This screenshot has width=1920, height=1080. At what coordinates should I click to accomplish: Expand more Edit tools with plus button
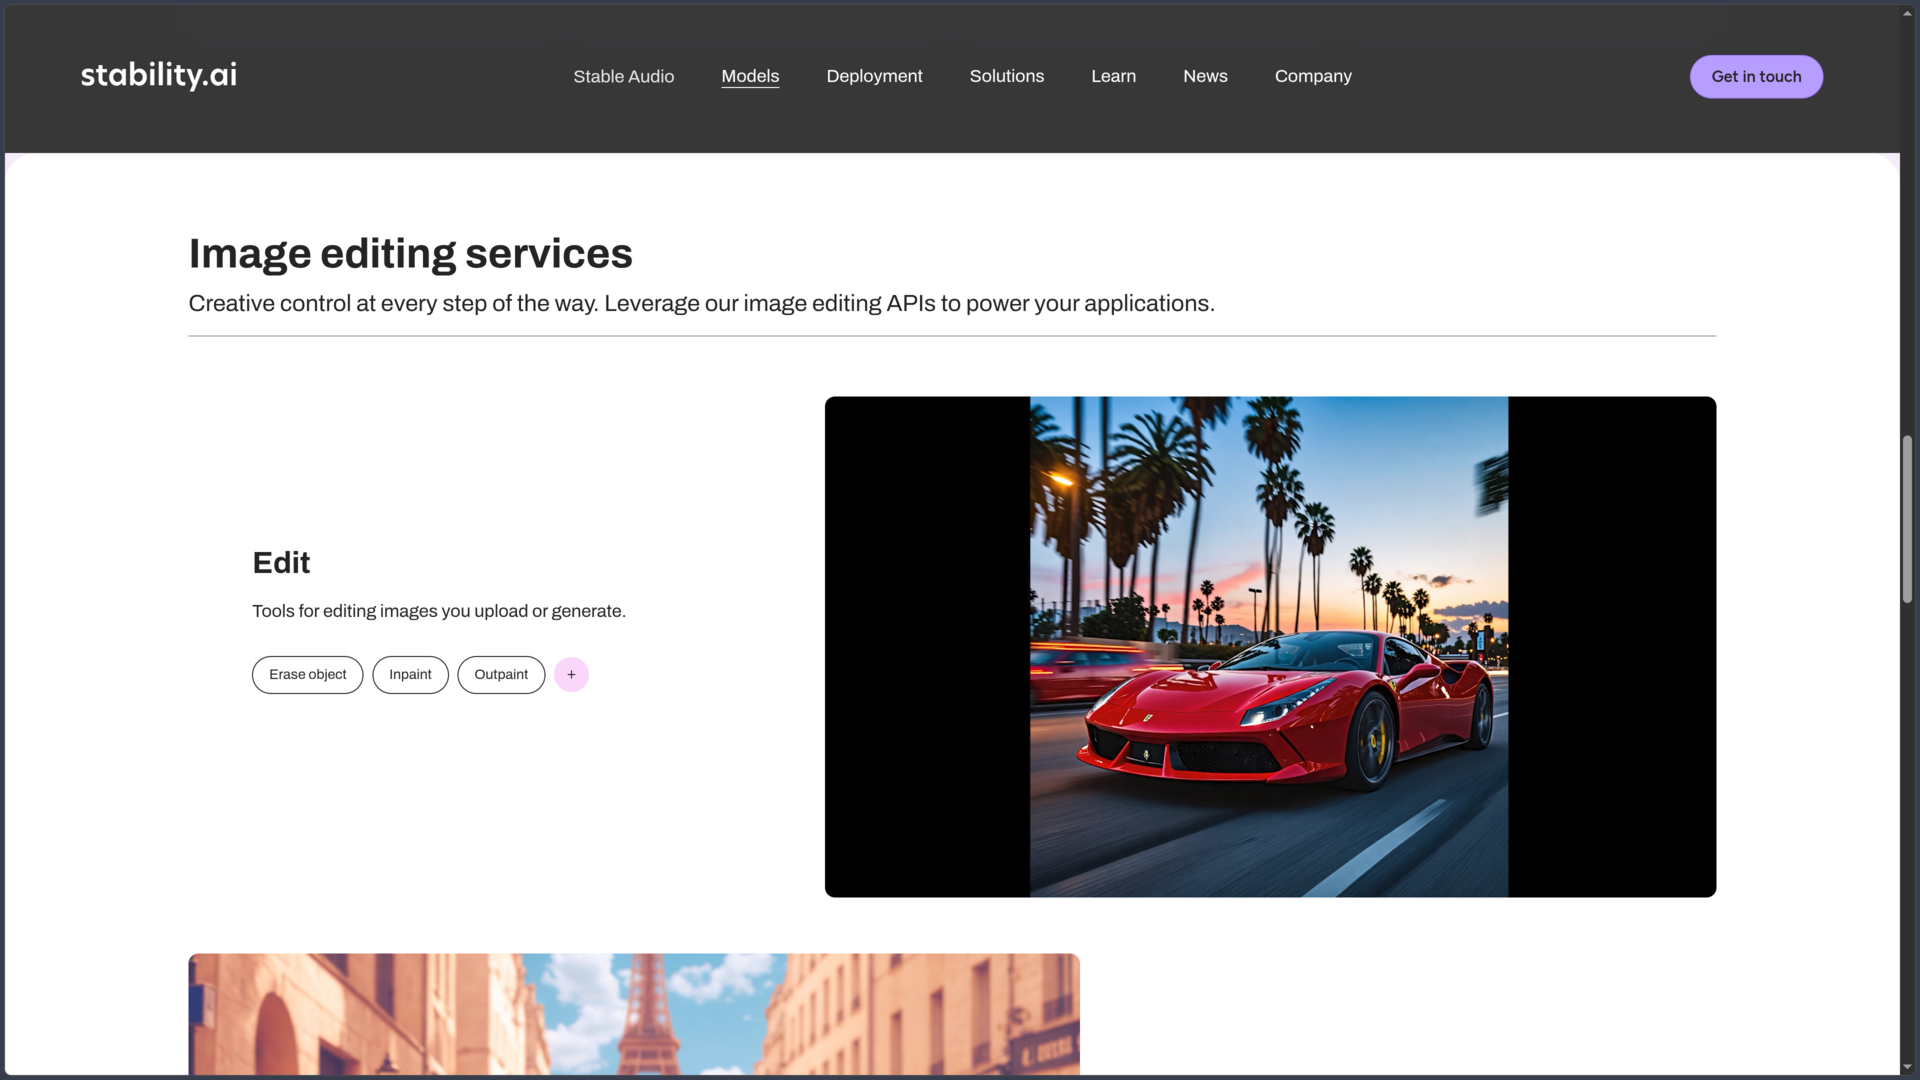(571, 675)
